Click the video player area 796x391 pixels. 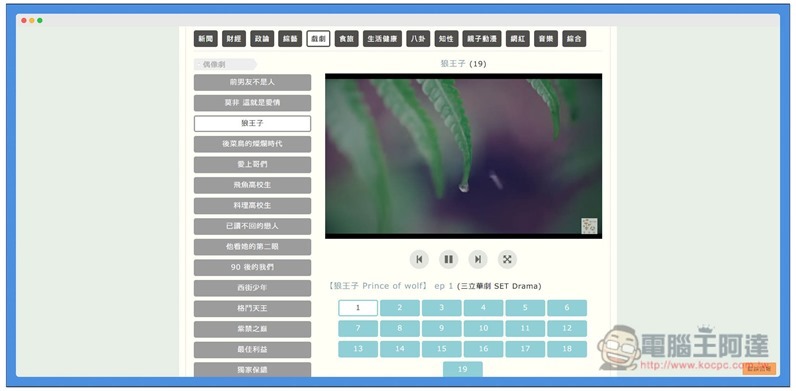tap(463, 156)
